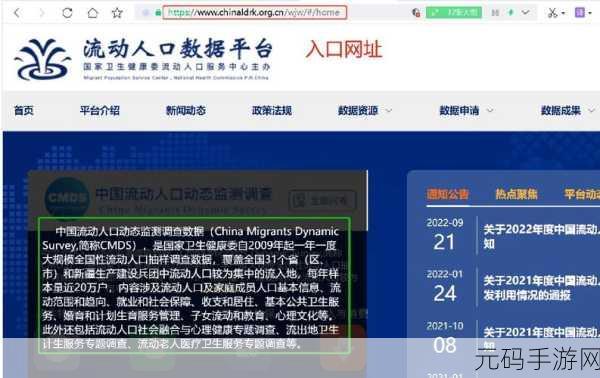Open the grid icon next to the green button
Screen dimensions: 600x378
coord(495,13)
